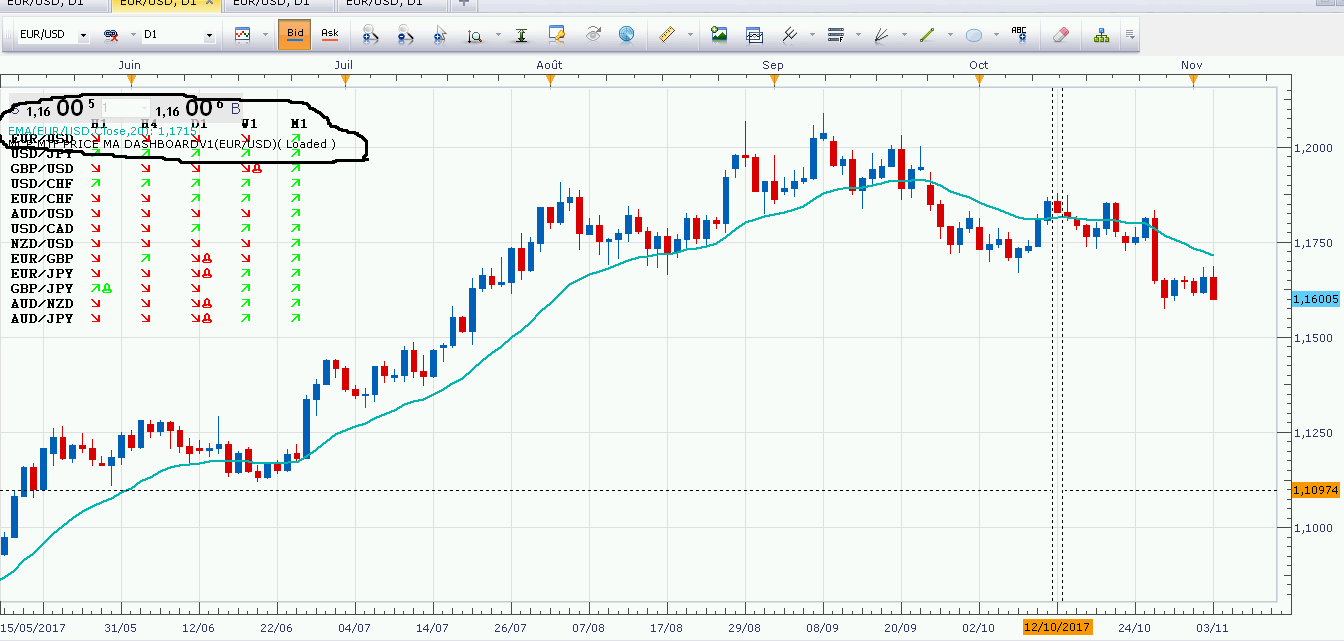Click the chain-link icon with red X
Image resolution: width=1344 pixels, height=641 pixels.
[112, 35]
